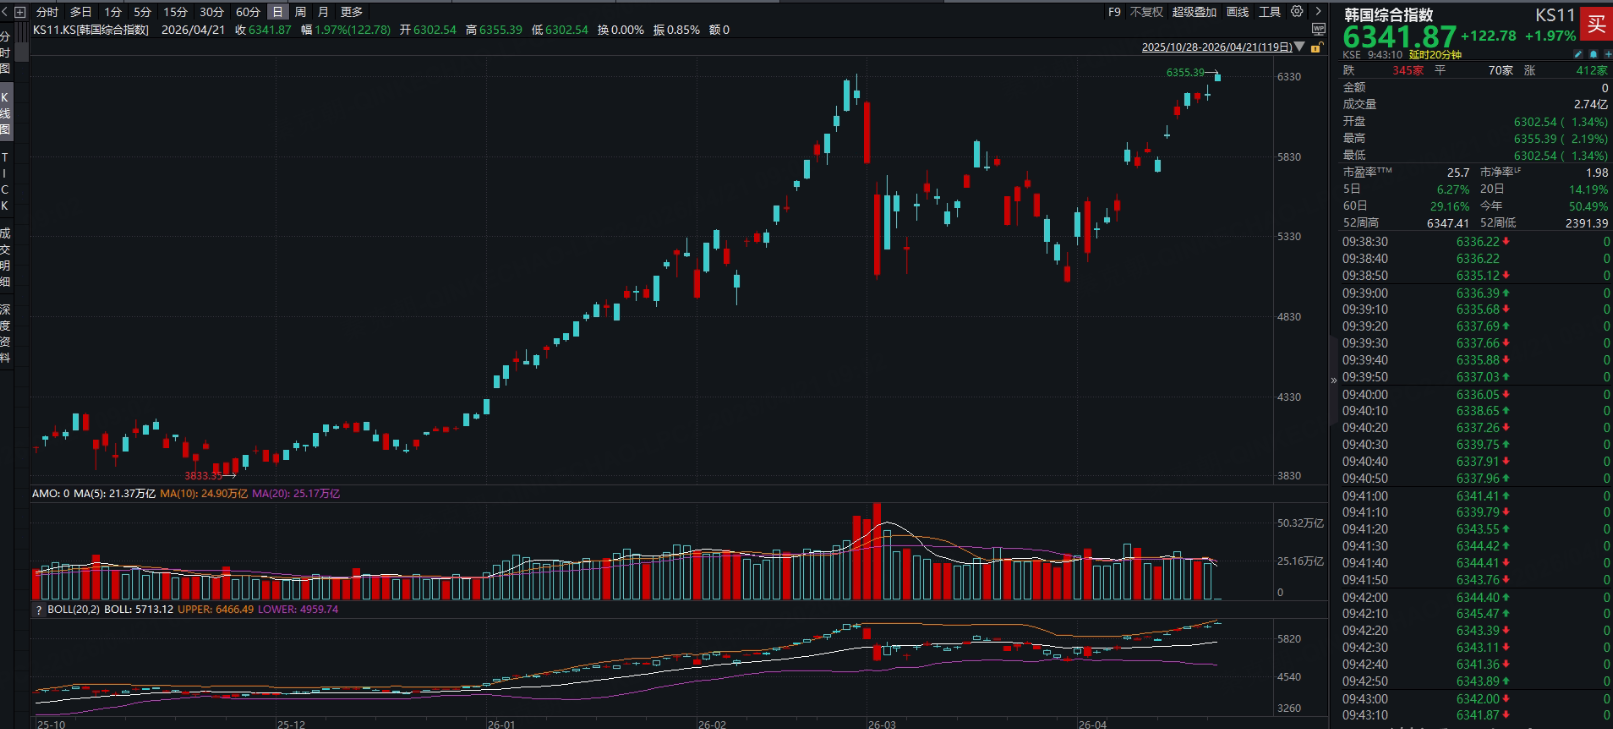Viewport: 1613px width, 729px height.
Task: Click the right chevron next to settings gear
Action: [1318, 12]
